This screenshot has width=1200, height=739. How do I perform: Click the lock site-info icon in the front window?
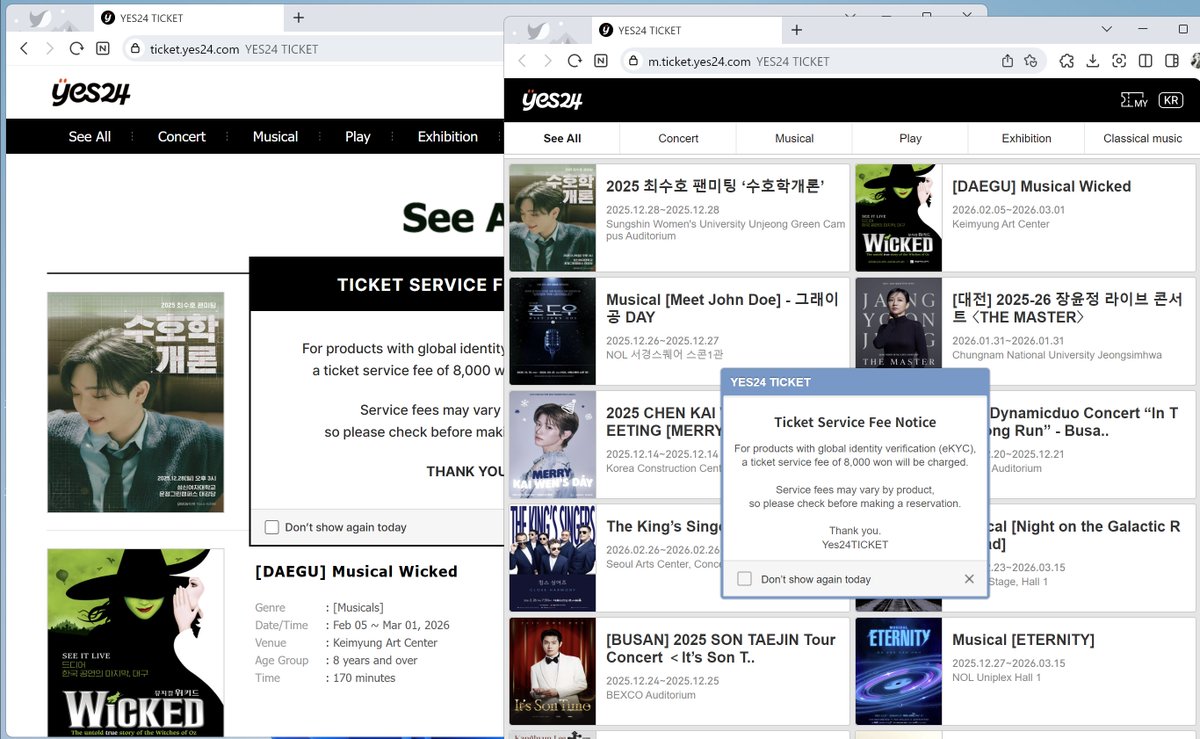[x=634, y=61]
